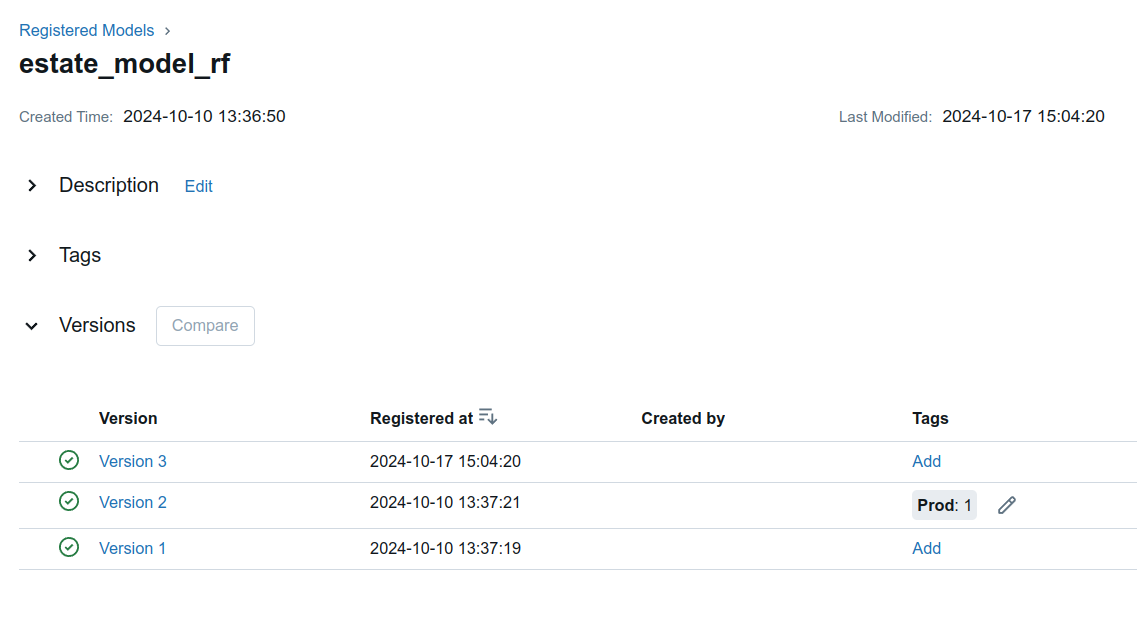Collapse the Versions section
This screenshot has height=637, width=1137.
point(32,326)
